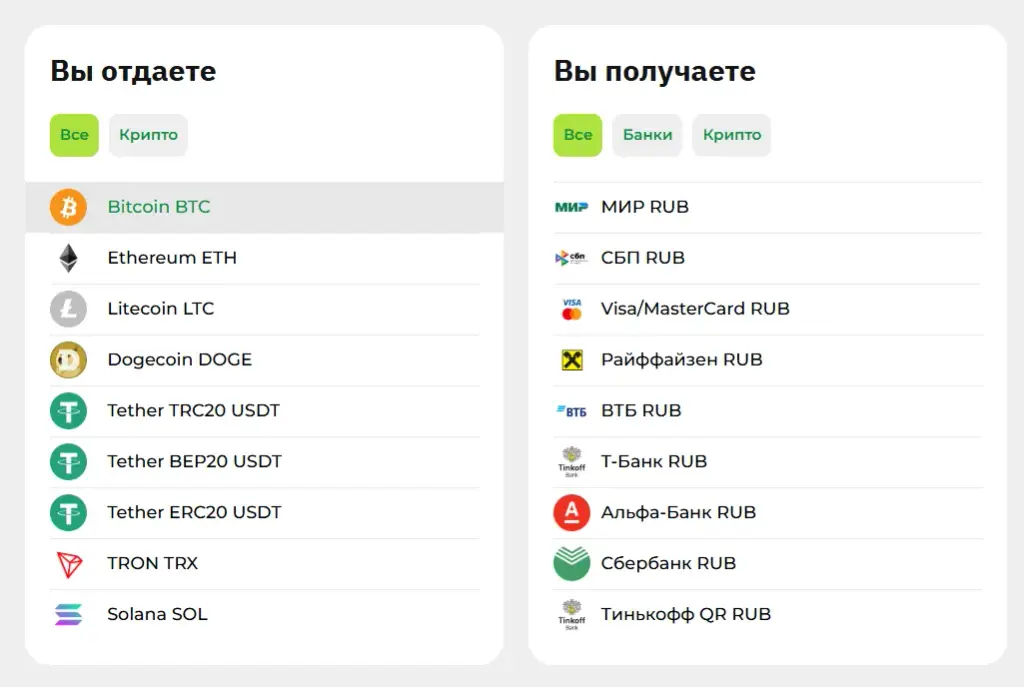This screenshot has height=687, width=1024.
Task: Click the Visa/MasterCard logo icon
Action: (x=571, y=310)
